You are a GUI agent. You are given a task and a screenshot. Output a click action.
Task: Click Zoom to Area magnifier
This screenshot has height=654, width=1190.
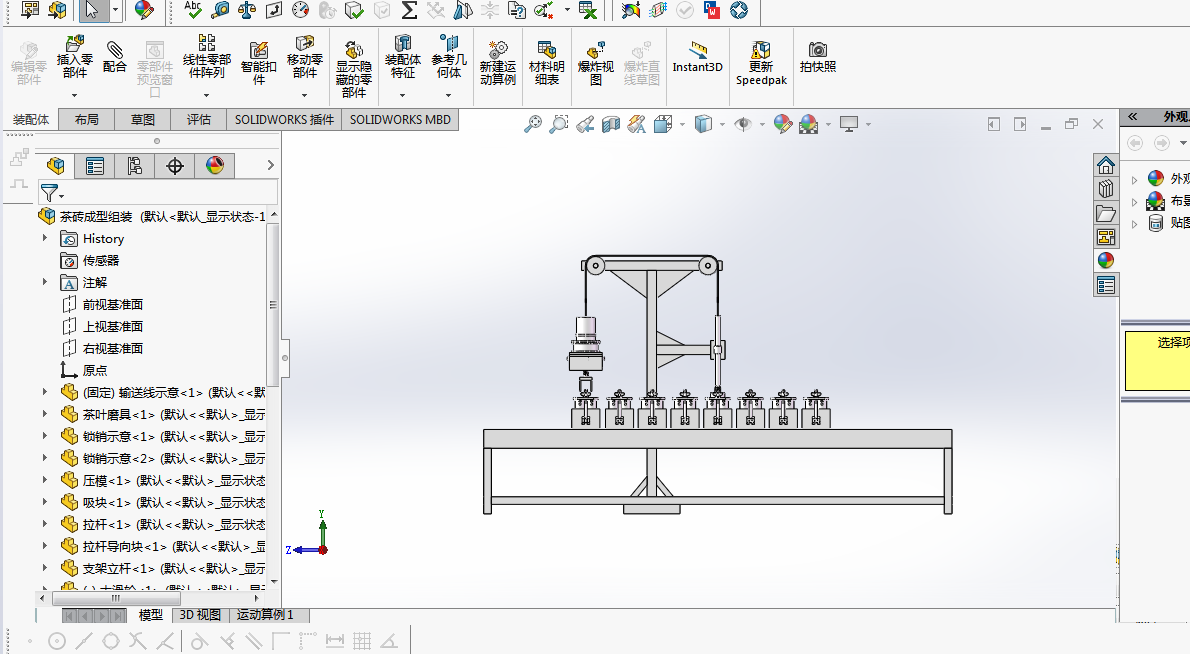coord(559,124)
